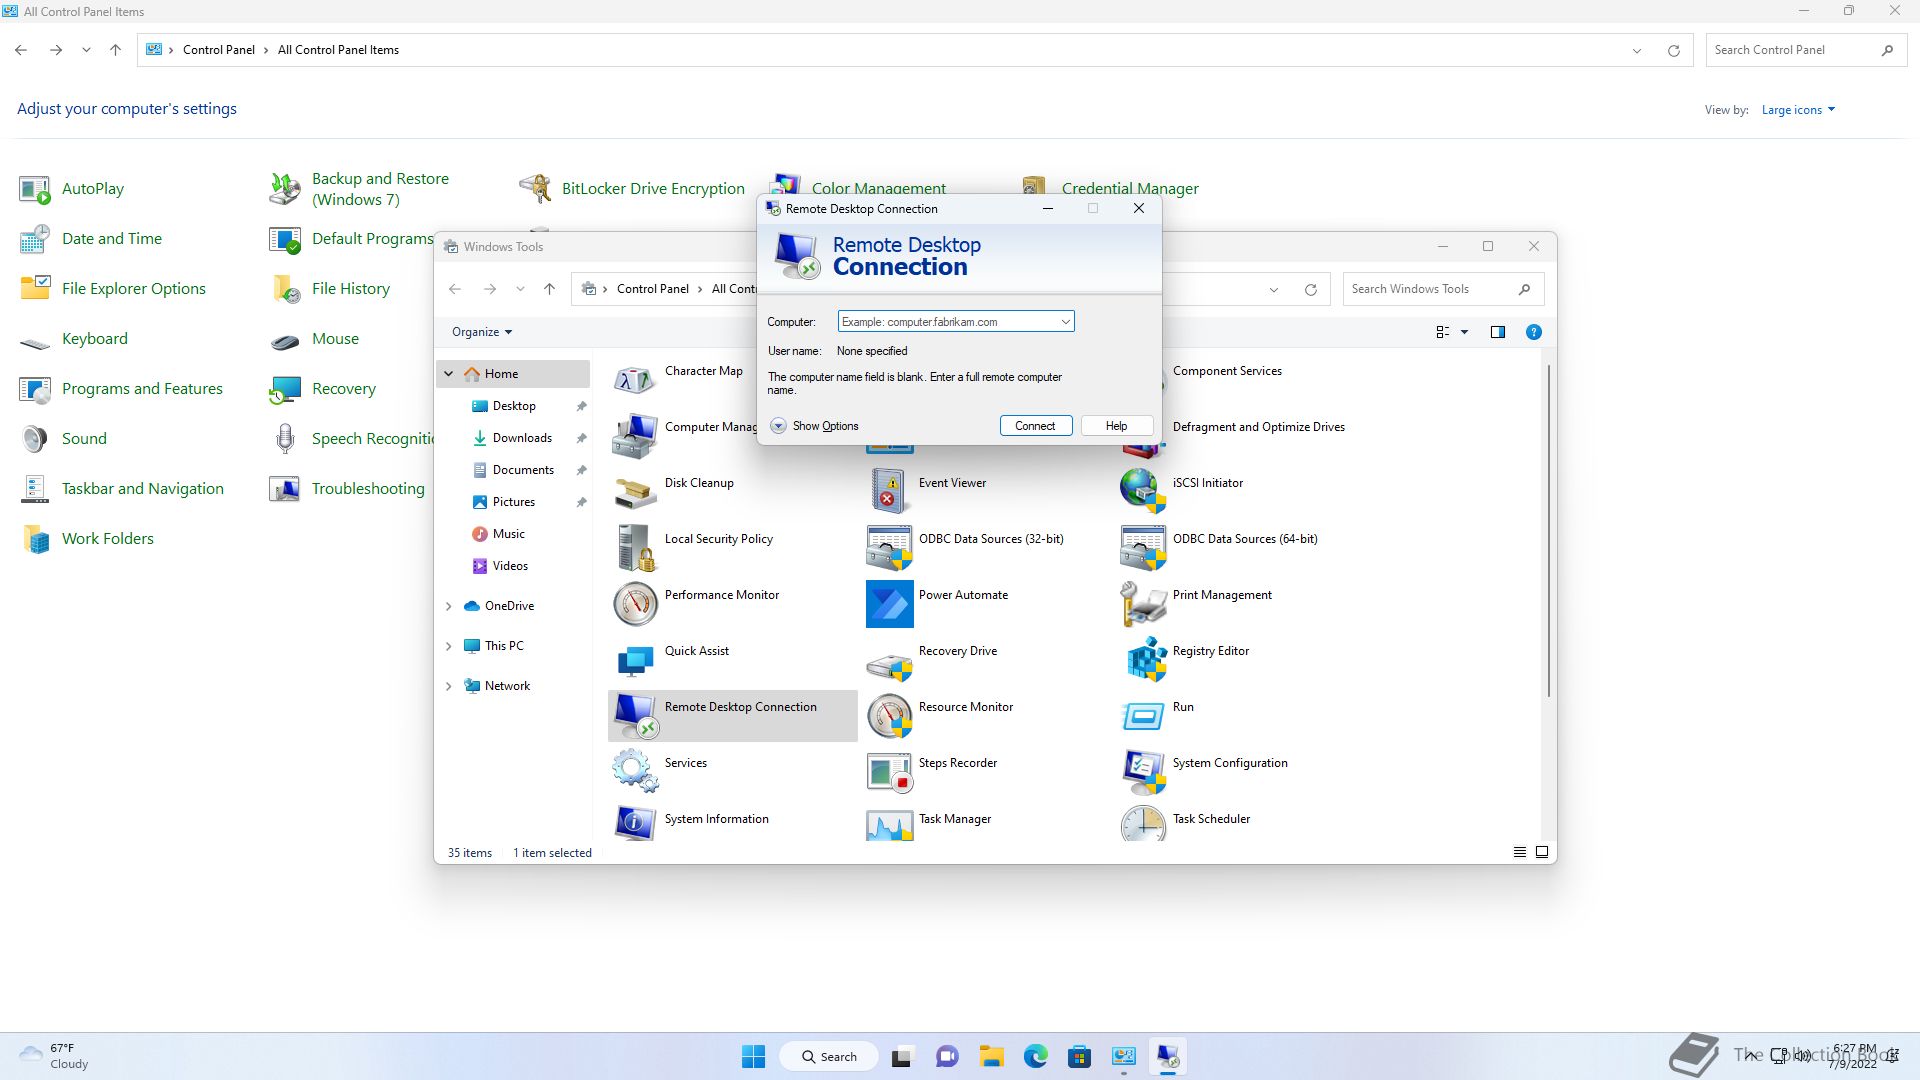Image resolution: width=1920 pixels, height=1080 pixels.
Task: Open Microsoft Edge from taskbar
Action: pyautogui.click(x=1035, y=1056)
